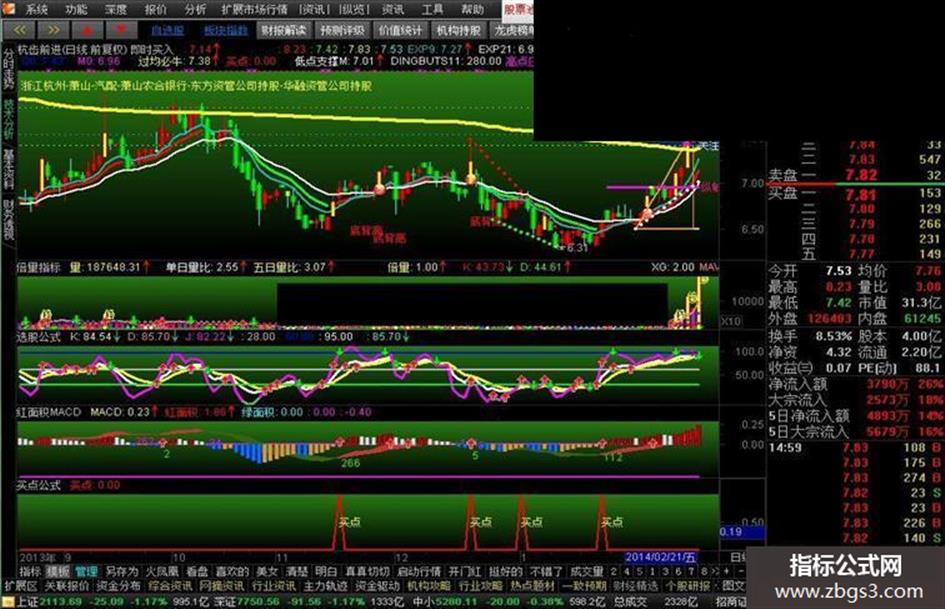Screen dimensions: 945x609
Task: Click the 卖盘 label in order book
Action: [782, 175]
